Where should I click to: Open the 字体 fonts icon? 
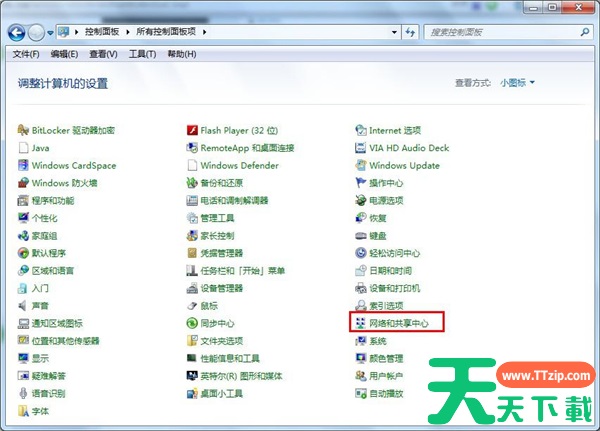coord(23,411)
